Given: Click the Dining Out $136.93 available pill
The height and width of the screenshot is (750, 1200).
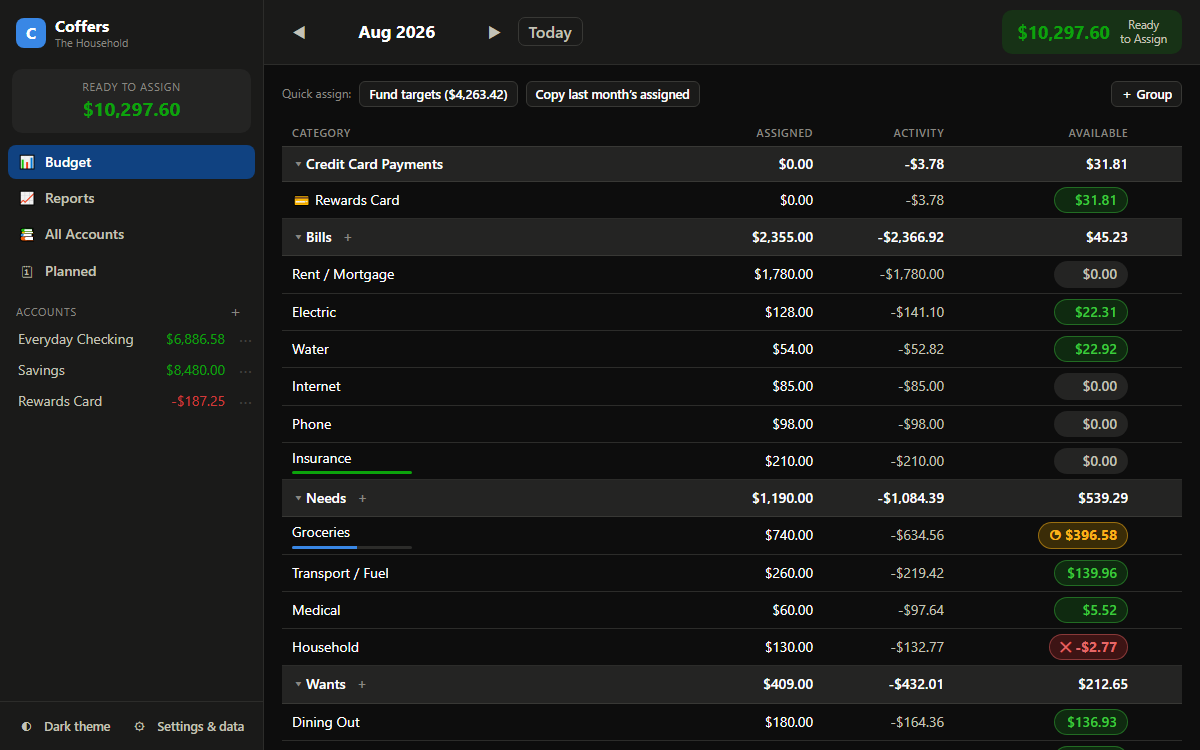Looking at the screenshot, I should 1091,722.
